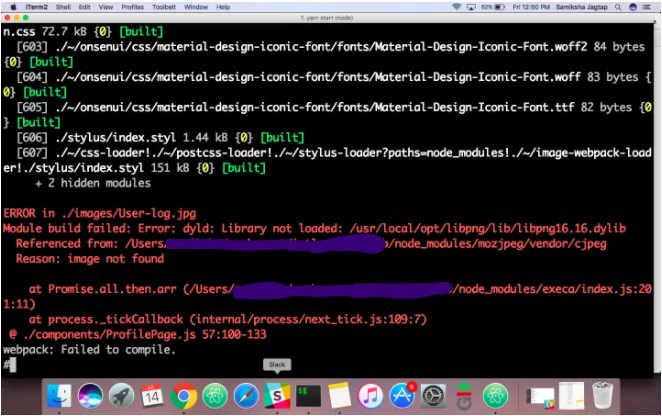The image size is (662, 416).
Task: Open App Store with badge
Action: pos(402,396)
